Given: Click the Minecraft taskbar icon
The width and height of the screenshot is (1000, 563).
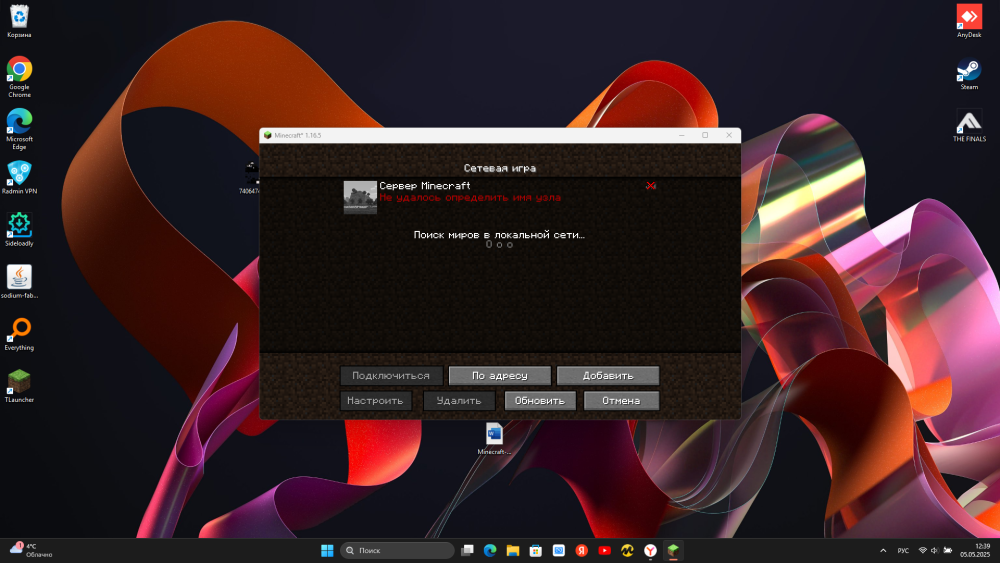Looking at the screenshot, I should coord(673,550).
